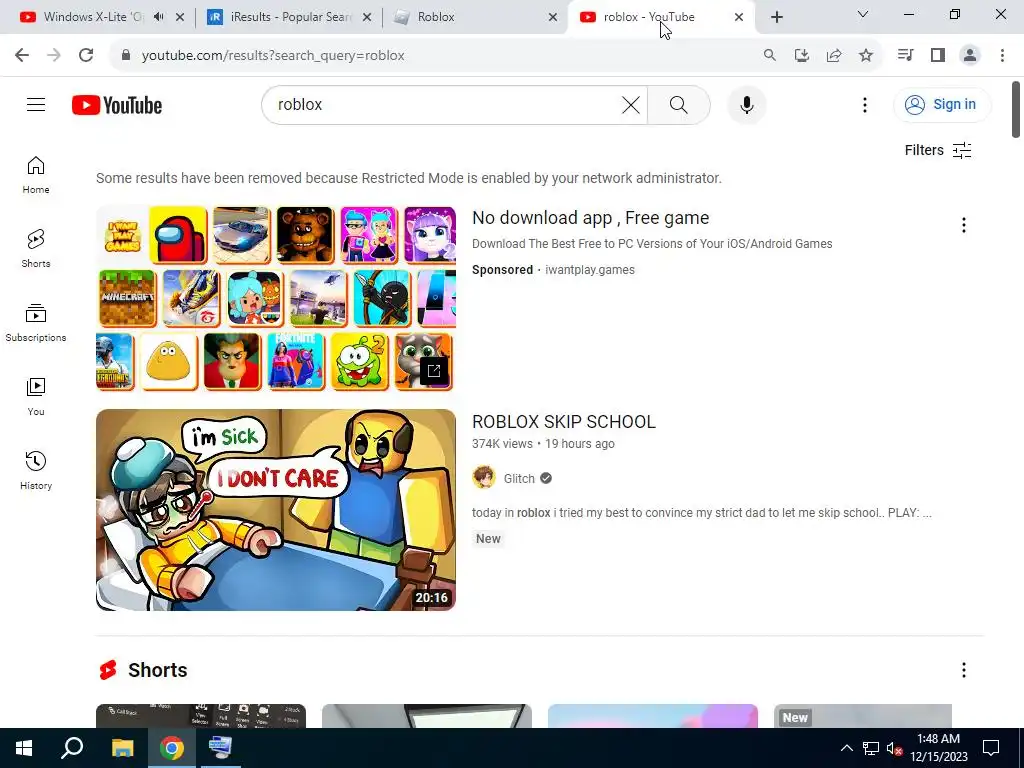Screen dimensions: 1024x768
Task: Open YouTube settings three-dot menu
Action: coord(865,104)
